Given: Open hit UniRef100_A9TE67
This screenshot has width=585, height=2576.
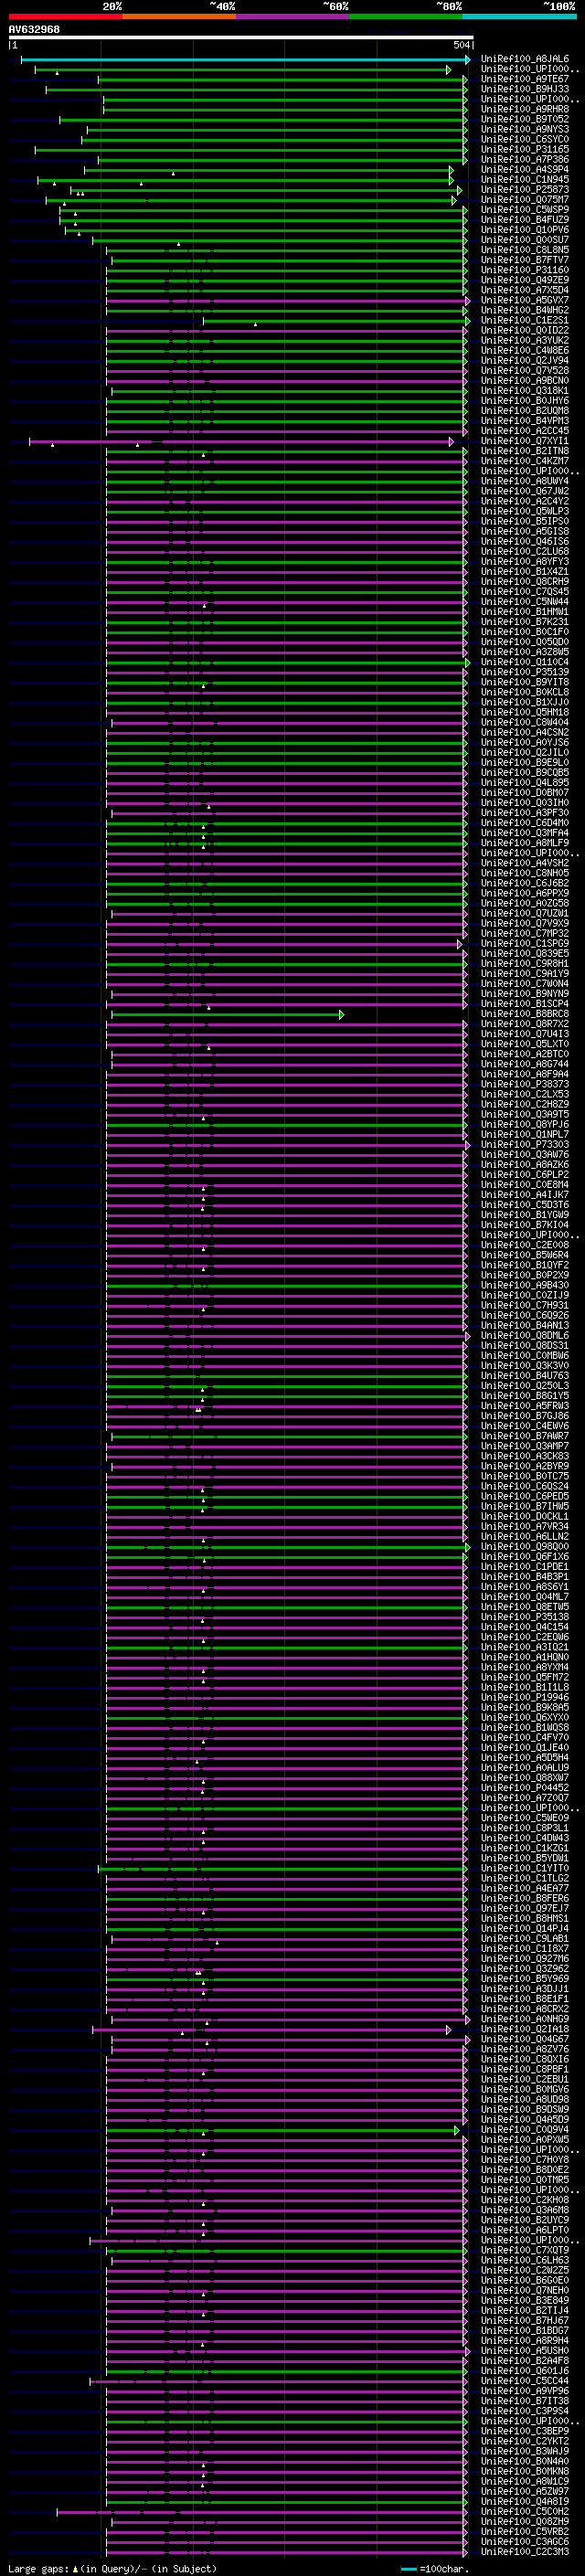Looking at the screenshot, I should coord(524,79).
